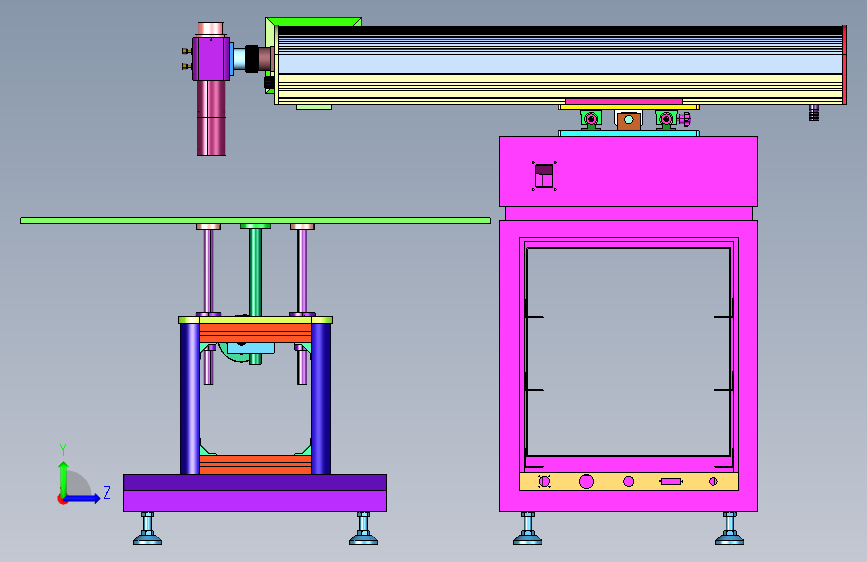Select the right blue support column

click(x=321, y=398)
